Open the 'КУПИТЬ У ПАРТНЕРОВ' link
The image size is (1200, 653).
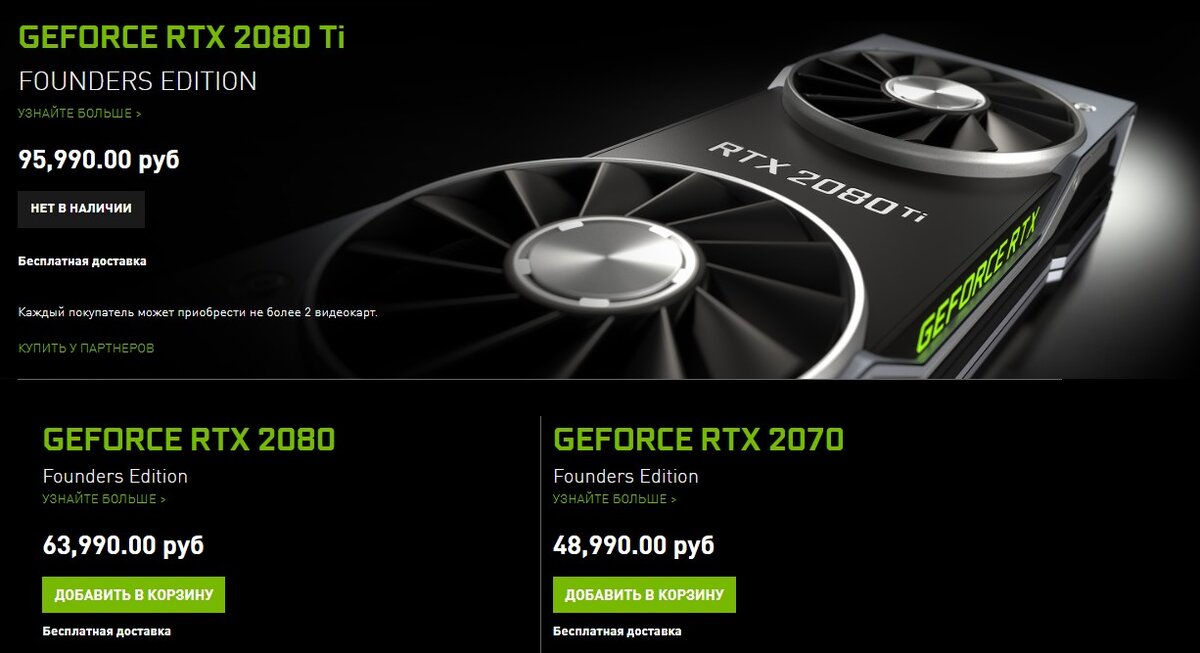tap(86, 348)
